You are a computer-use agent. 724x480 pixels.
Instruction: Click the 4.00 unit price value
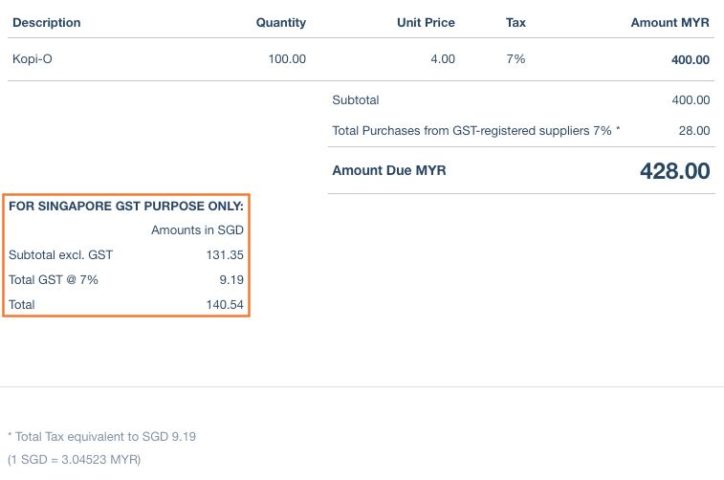tap(442, 59)
